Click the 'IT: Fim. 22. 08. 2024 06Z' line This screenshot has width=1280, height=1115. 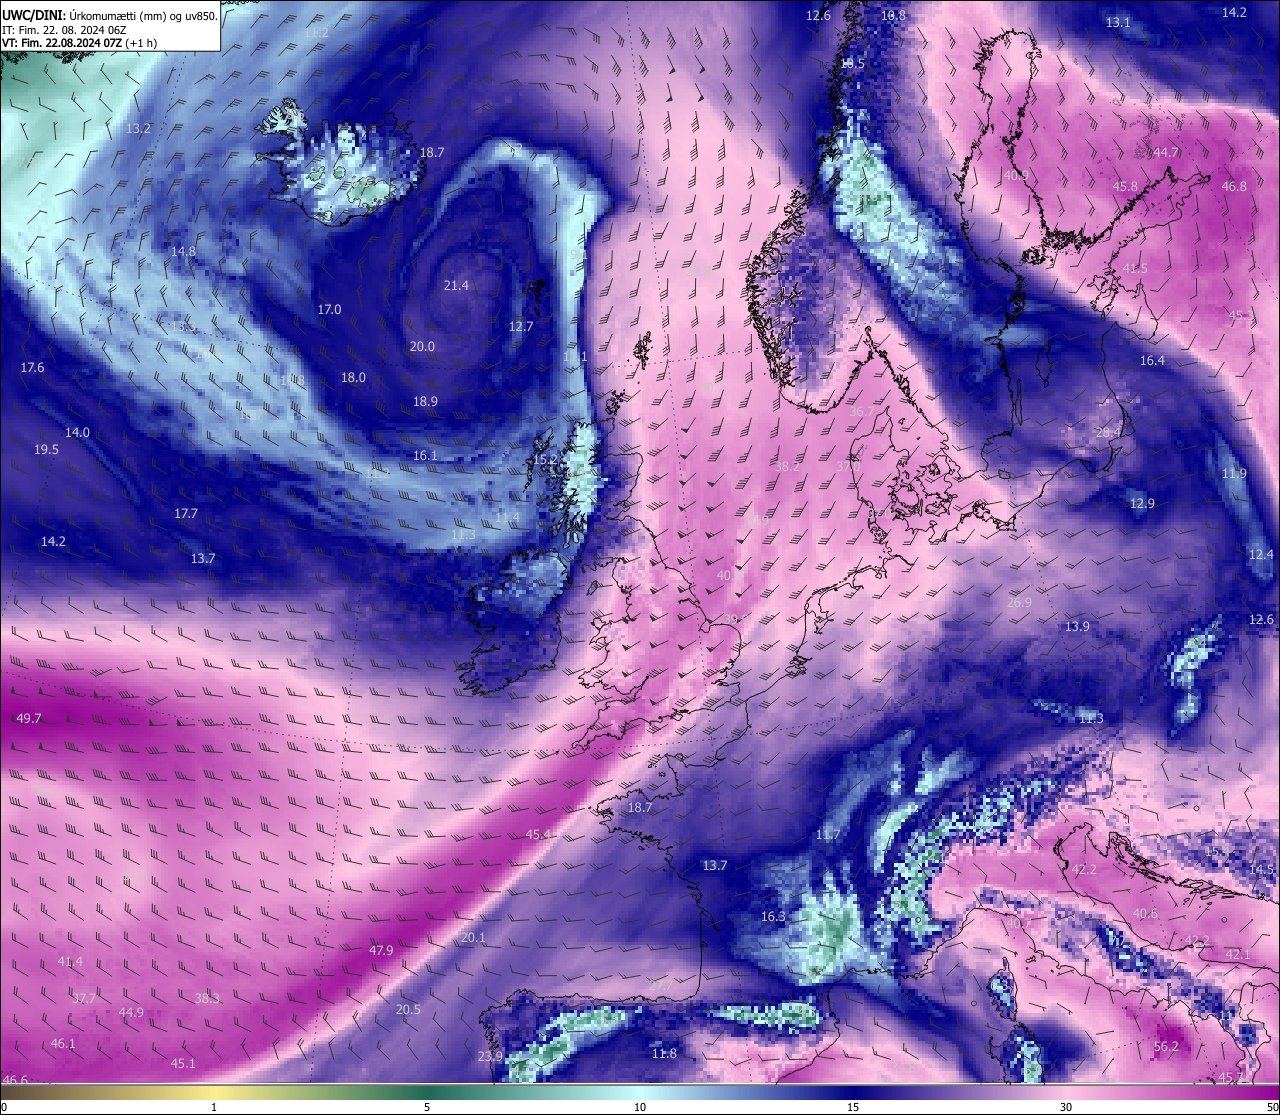coord(66,30)
